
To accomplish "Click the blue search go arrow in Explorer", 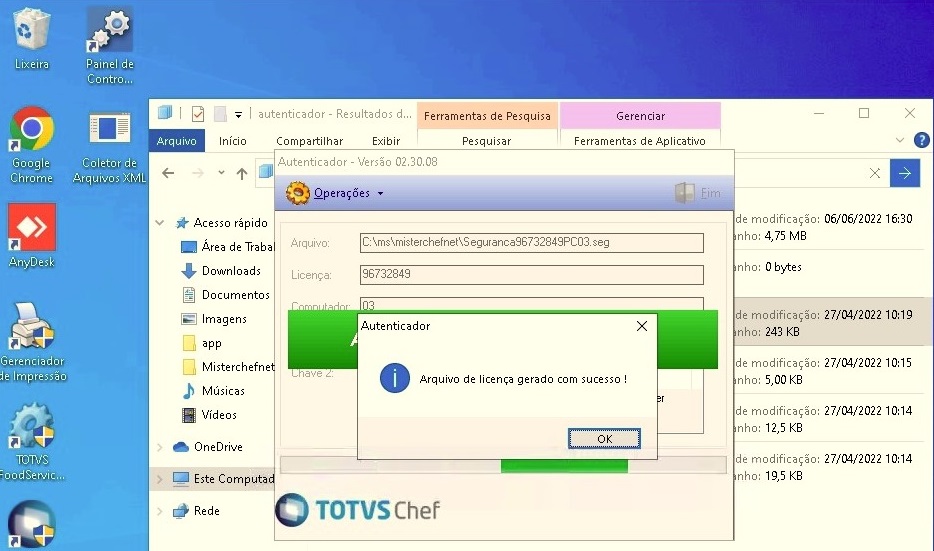I will (905, 173).
